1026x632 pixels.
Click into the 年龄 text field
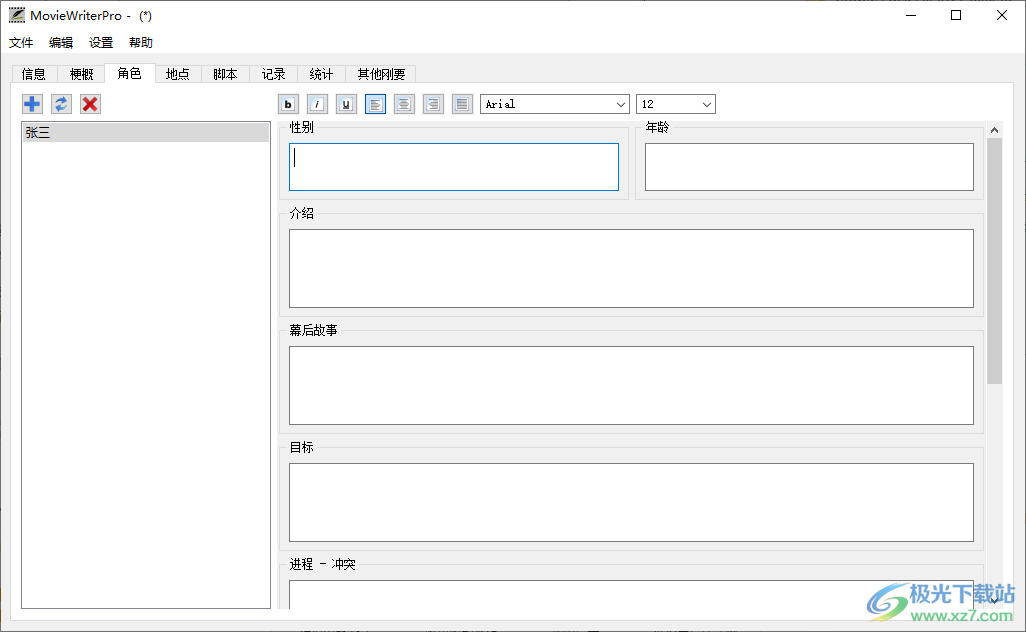tap(809, 167)
